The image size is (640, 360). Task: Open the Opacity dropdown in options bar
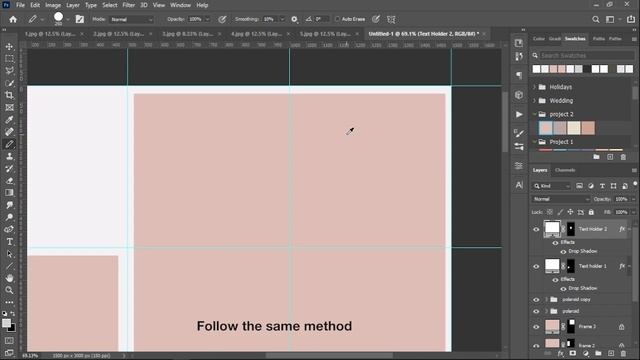207,19
